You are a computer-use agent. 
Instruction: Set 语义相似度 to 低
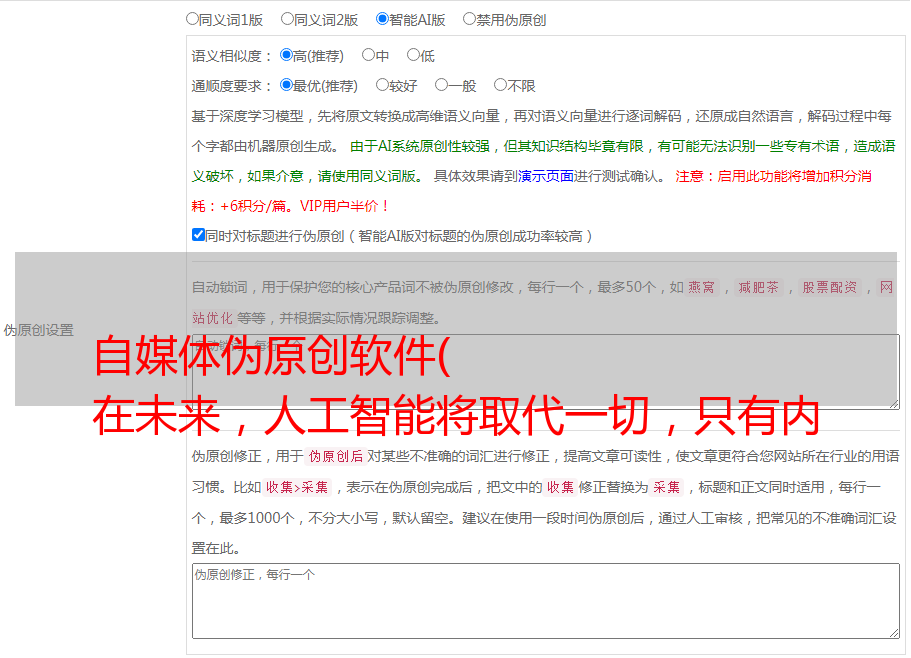(x=413, y=55)
